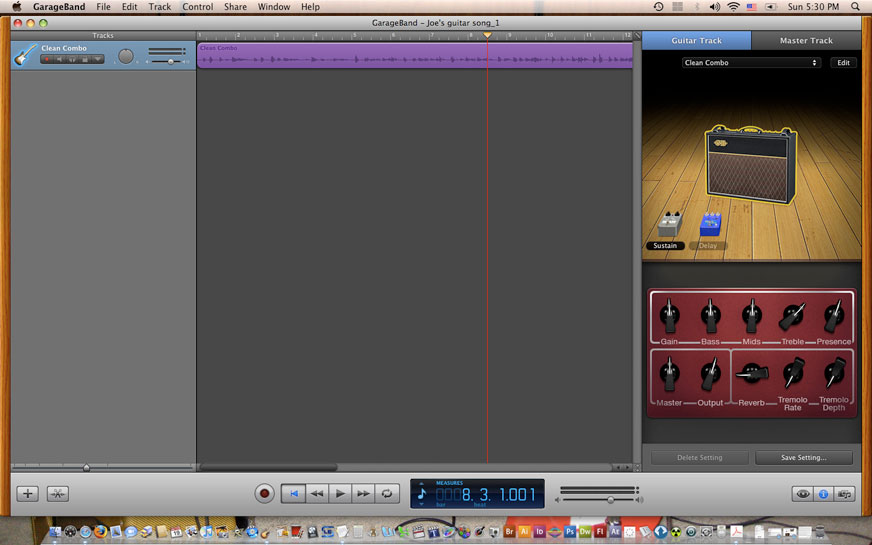Enable recording on Clean Combo track
Viewport: 872px width, 545px height.
click(x=46, y=60)
